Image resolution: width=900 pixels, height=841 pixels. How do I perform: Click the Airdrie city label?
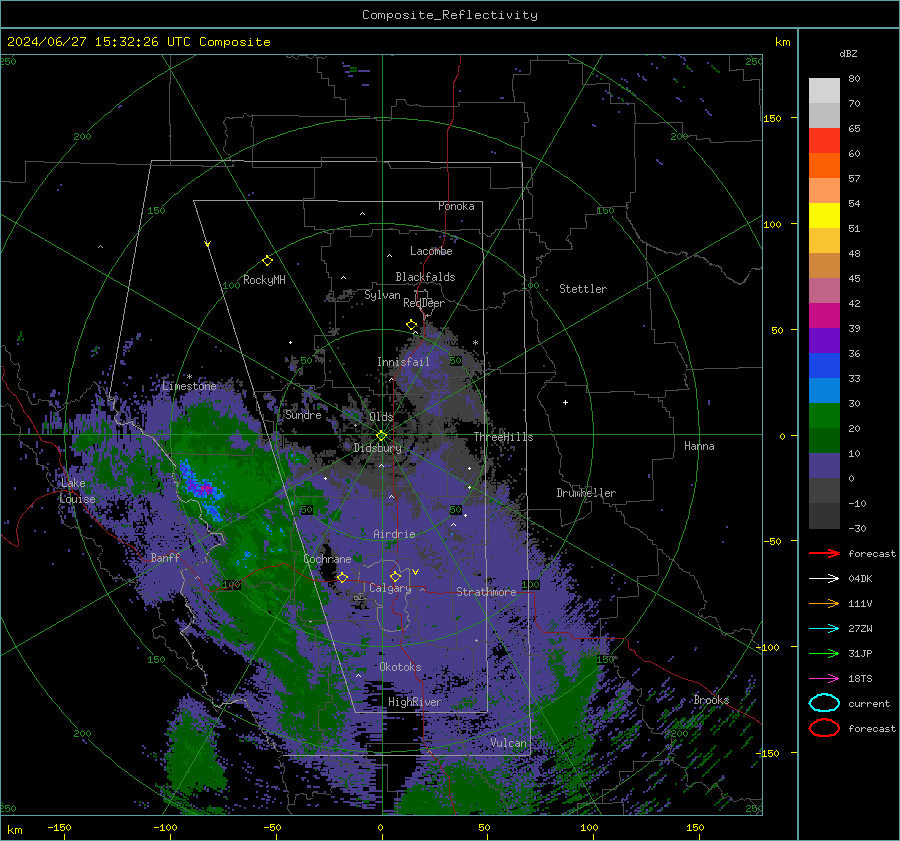coord(394,534)
